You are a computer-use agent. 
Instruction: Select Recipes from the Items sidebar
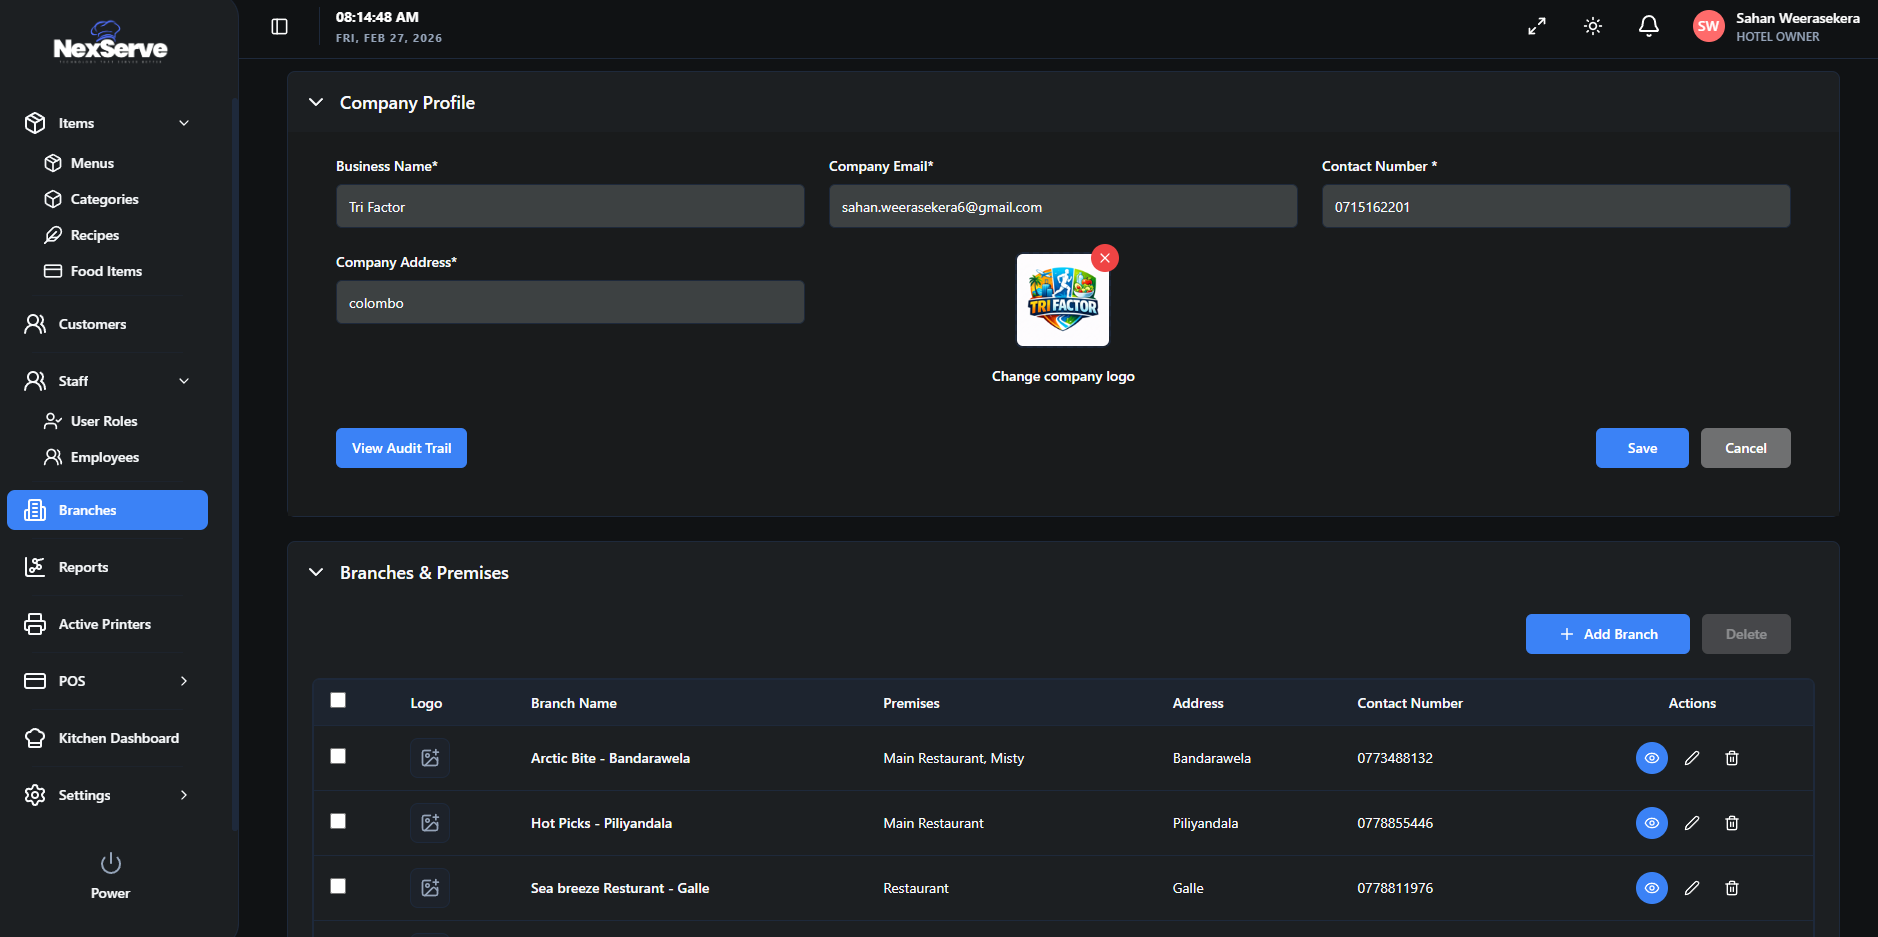(95, 235)
